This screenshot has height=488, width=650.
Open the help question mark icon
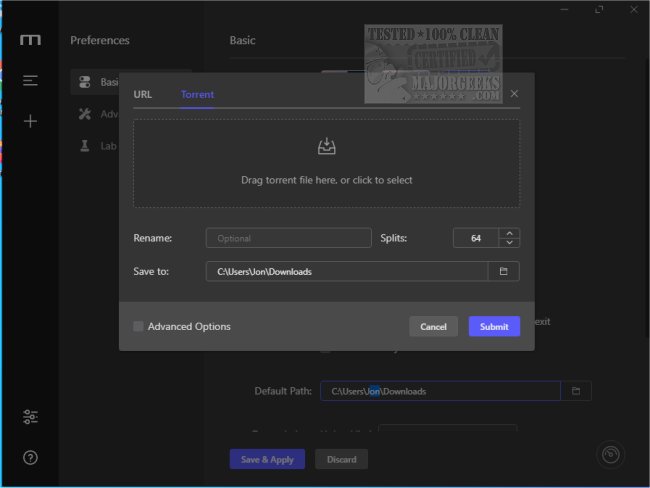[30, 458]
